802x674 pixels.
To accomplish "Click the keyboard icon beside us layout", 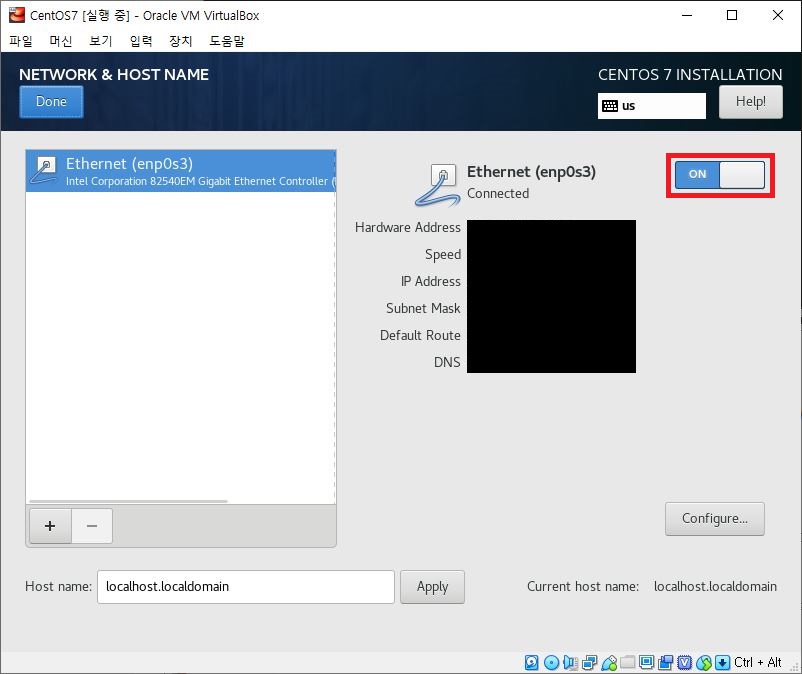I will click(x=610, y=106).
